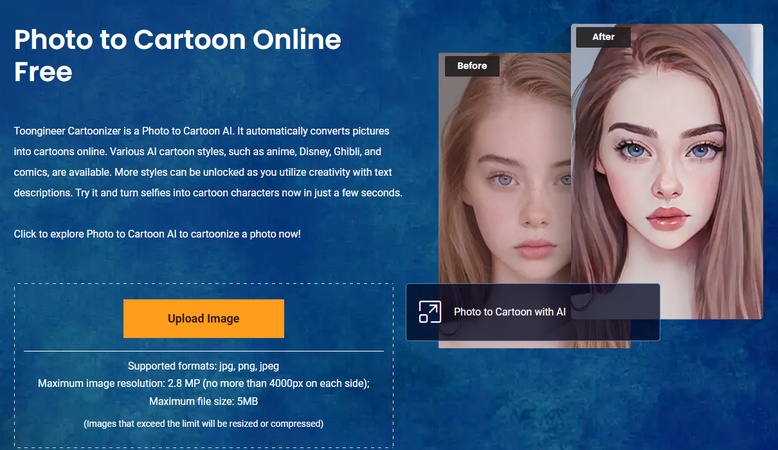The width and height of the screenshot is (778, 450).
Task: Click the Supported formats jpg, png, jpeg line
Action: pyautogui.click(x=203, y=366)
